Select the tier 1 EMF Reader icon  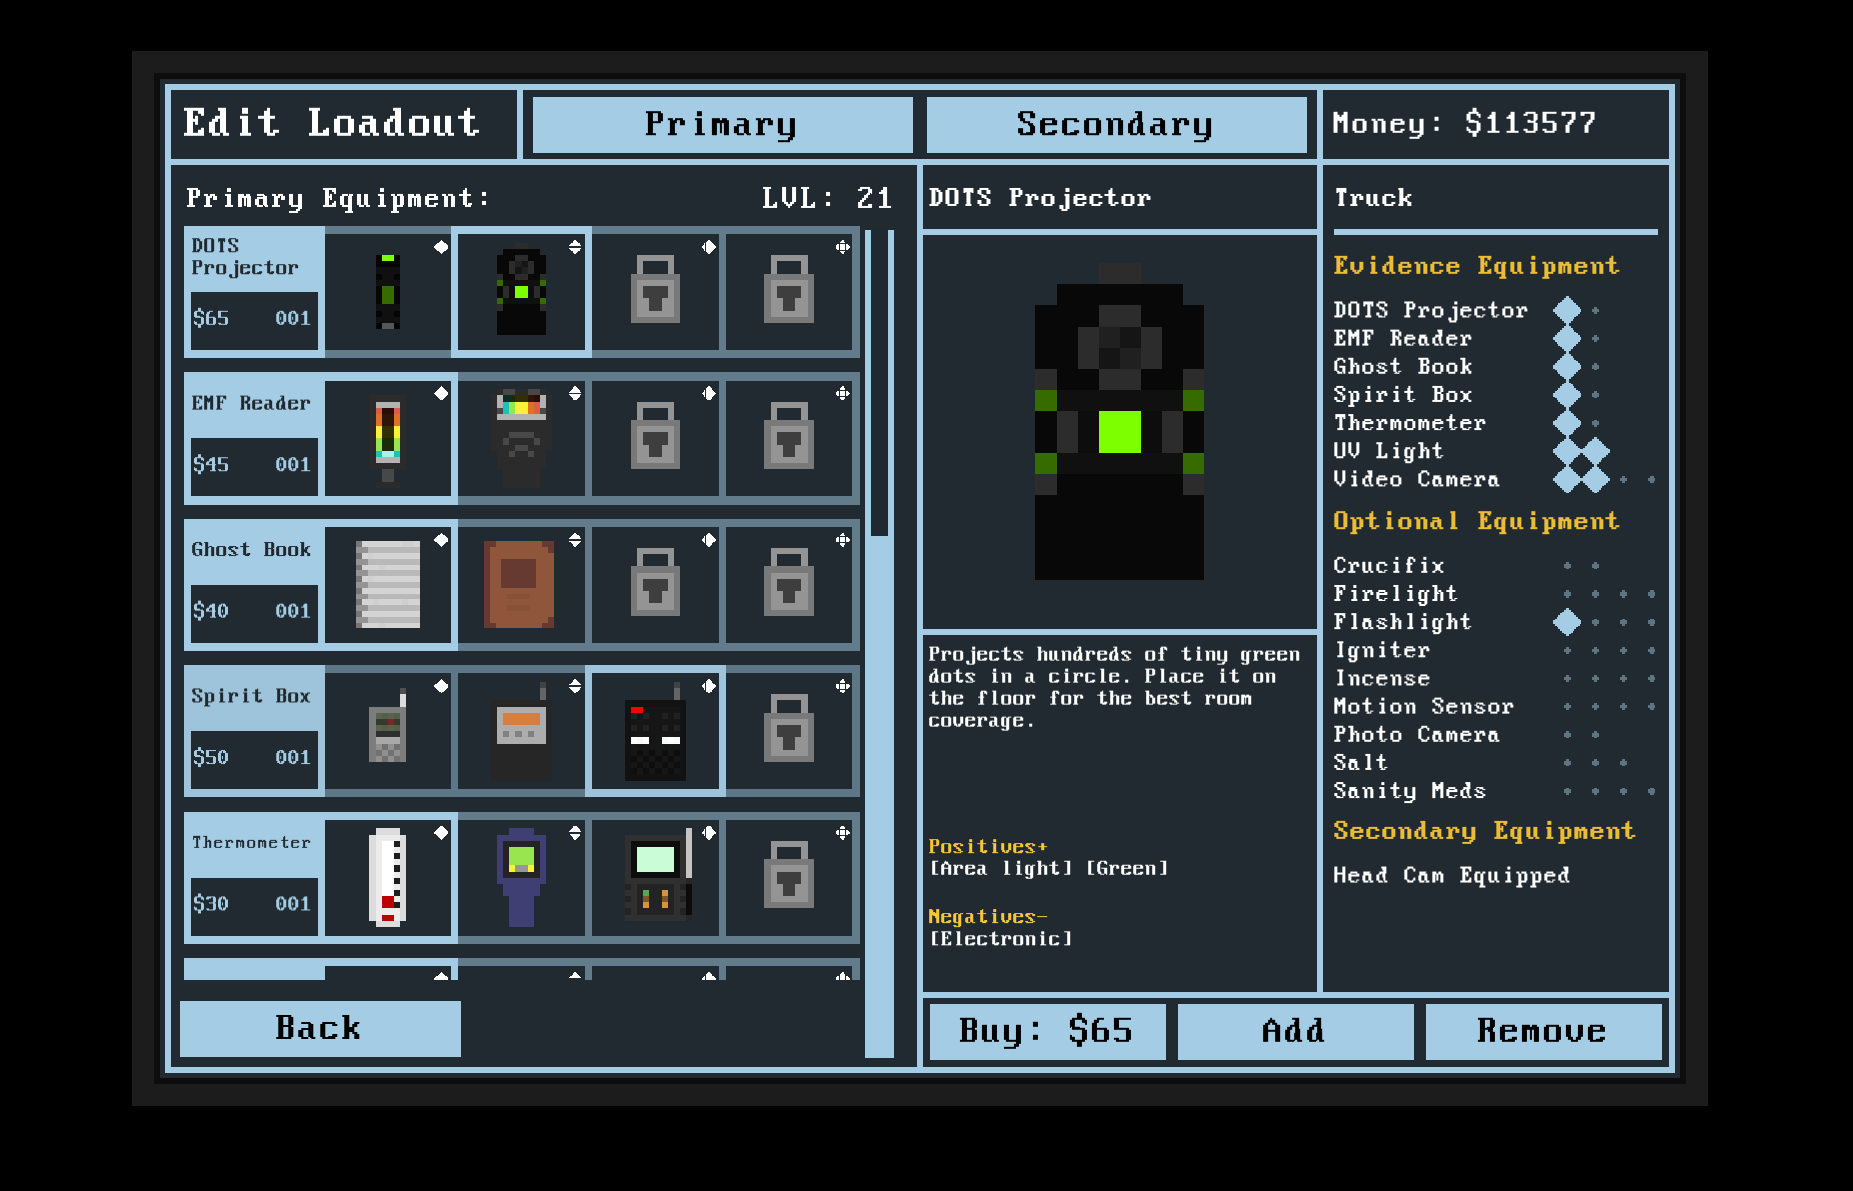click(x=388, y=438)
